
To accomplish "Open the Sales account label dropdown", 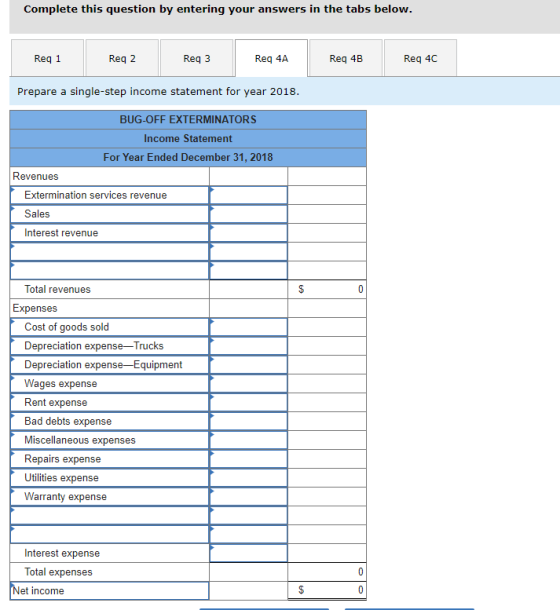I will coord(110,214).
